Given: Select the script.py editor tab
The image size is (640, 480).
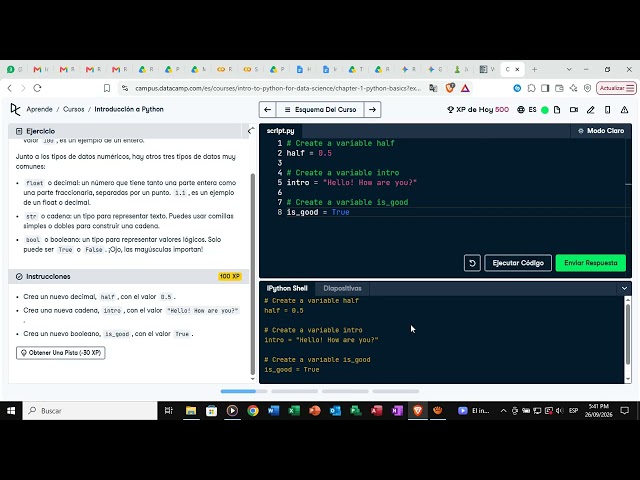Looking at the screenshot, I should pyautogui.click(x=280, y=131).
